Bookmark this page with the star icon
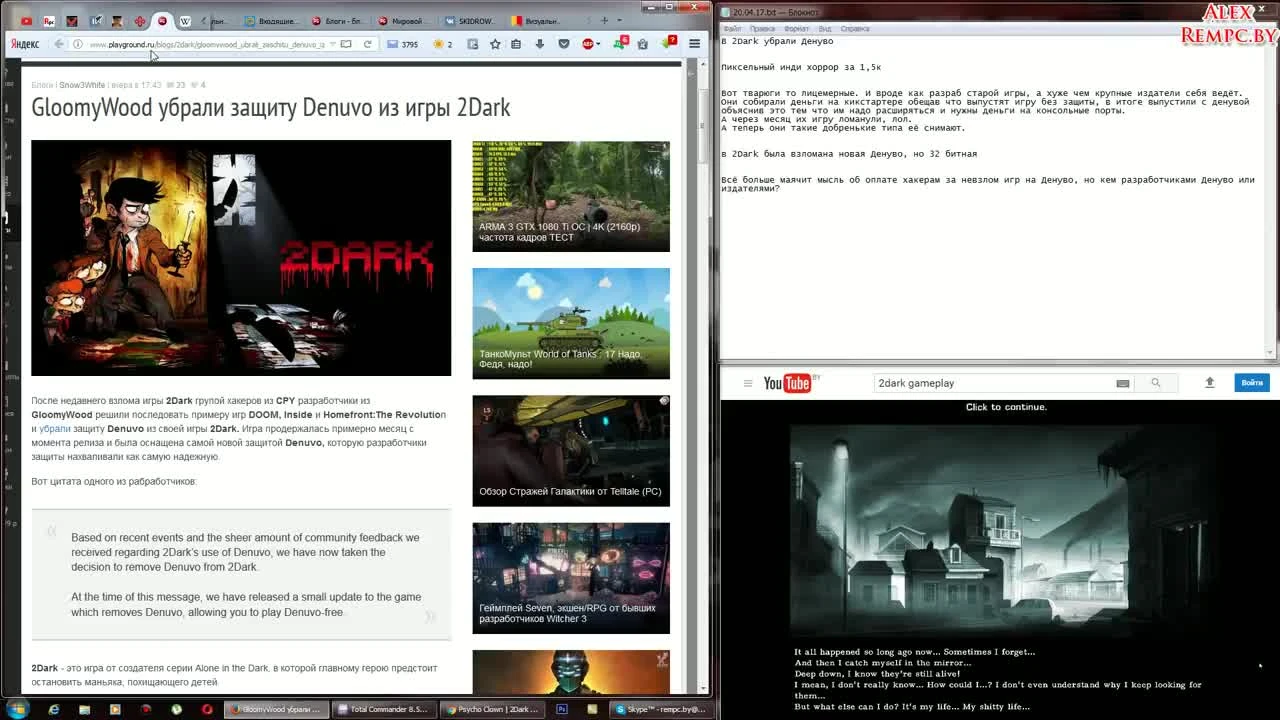Viewport: 1280px width, 720px height. coord(495,44)
